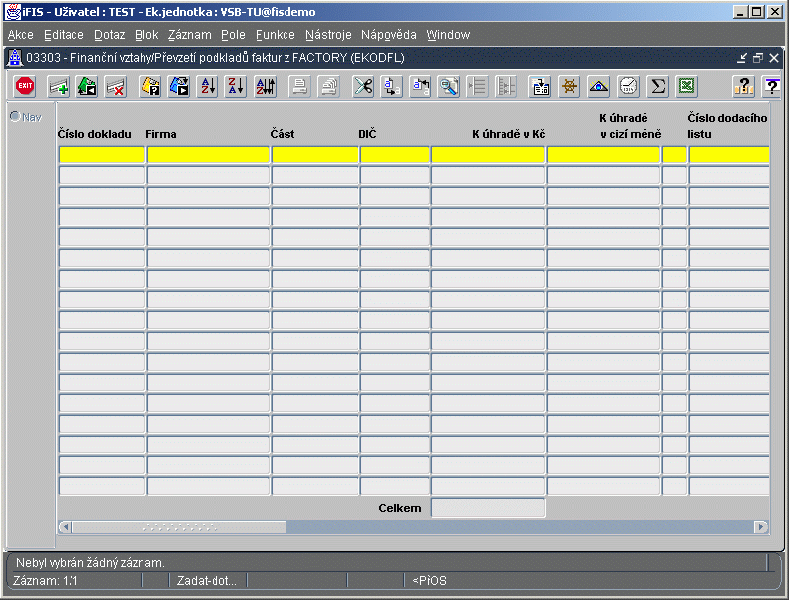Click the Celkem total field
This screenshot has width=789, height=600.
488,508
